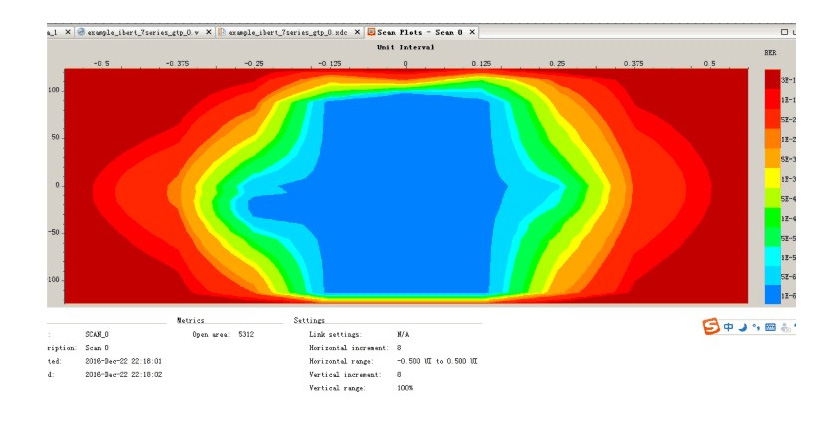Click the blue bottom BER legend swatch
Viewport: 839px width, 421px height.
tap(772, 294)
